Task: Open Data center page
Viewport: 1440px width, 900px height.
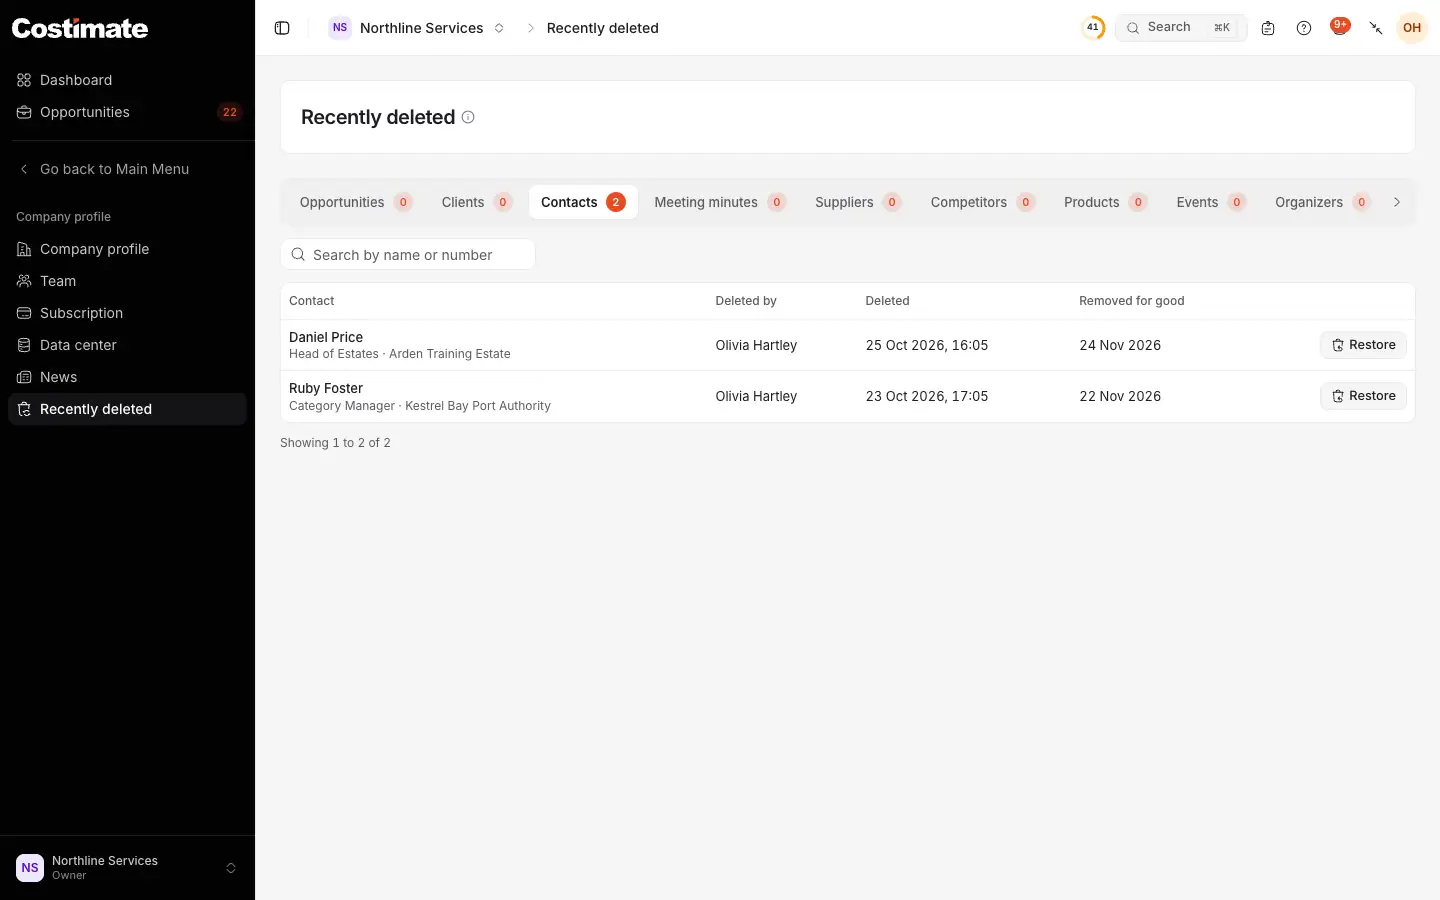Action: point(128,345)
